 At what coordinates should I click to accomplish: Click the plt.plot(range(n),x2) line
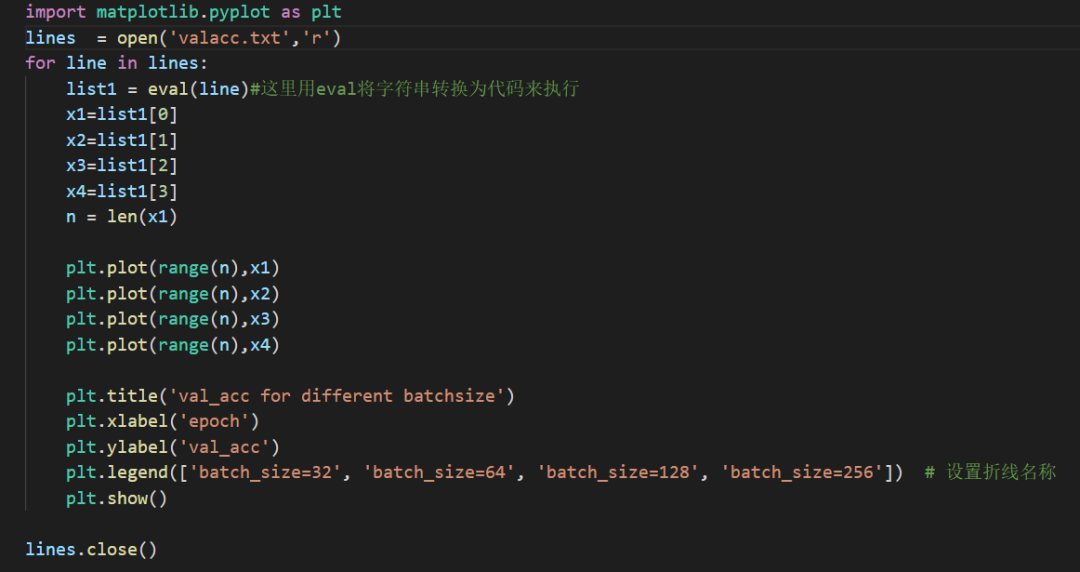click(x=173, y=294)
